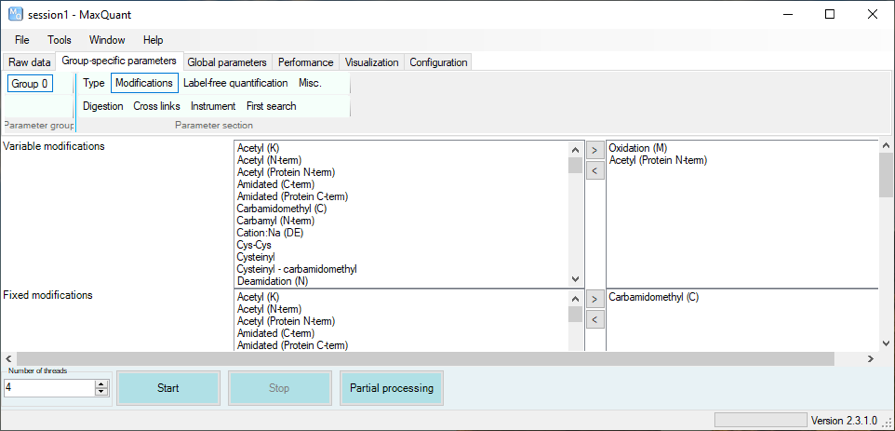Viewport: 895px width, 431px height.
Task: Open the Label-free quantification section
Action: 235,83
